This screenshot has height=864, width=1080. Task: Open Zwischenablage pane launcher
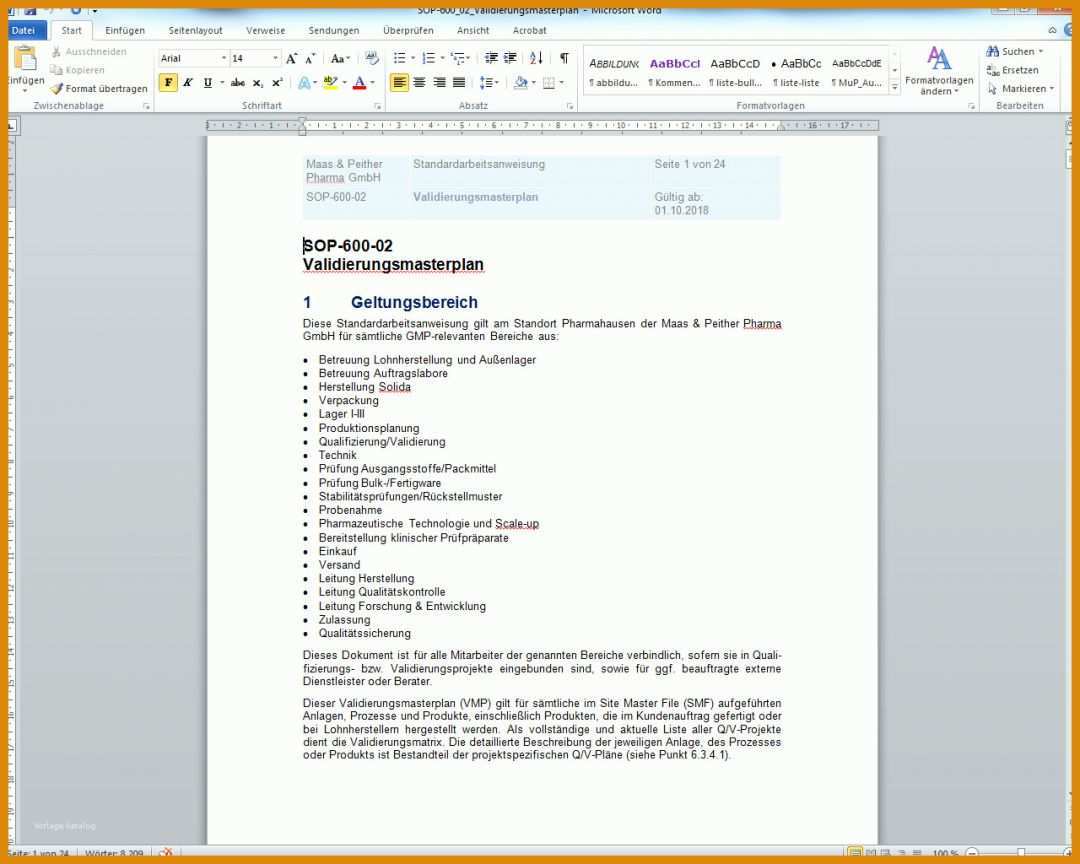click(146, 106)
